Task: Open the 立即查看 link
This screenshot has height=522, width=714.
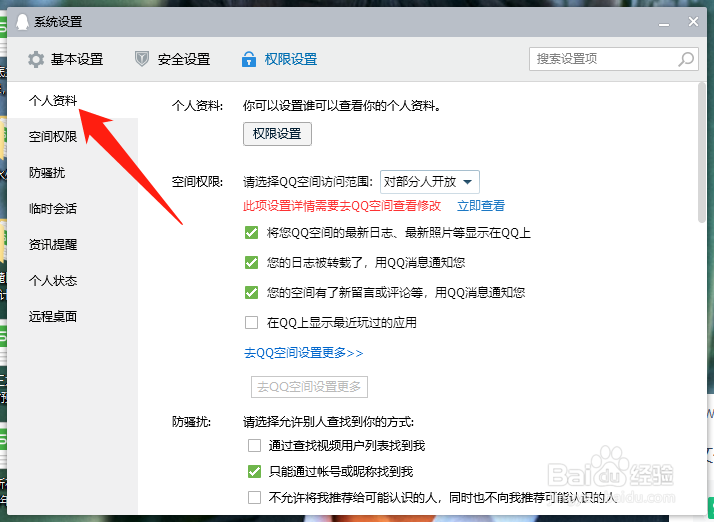Action: (481, 206)
